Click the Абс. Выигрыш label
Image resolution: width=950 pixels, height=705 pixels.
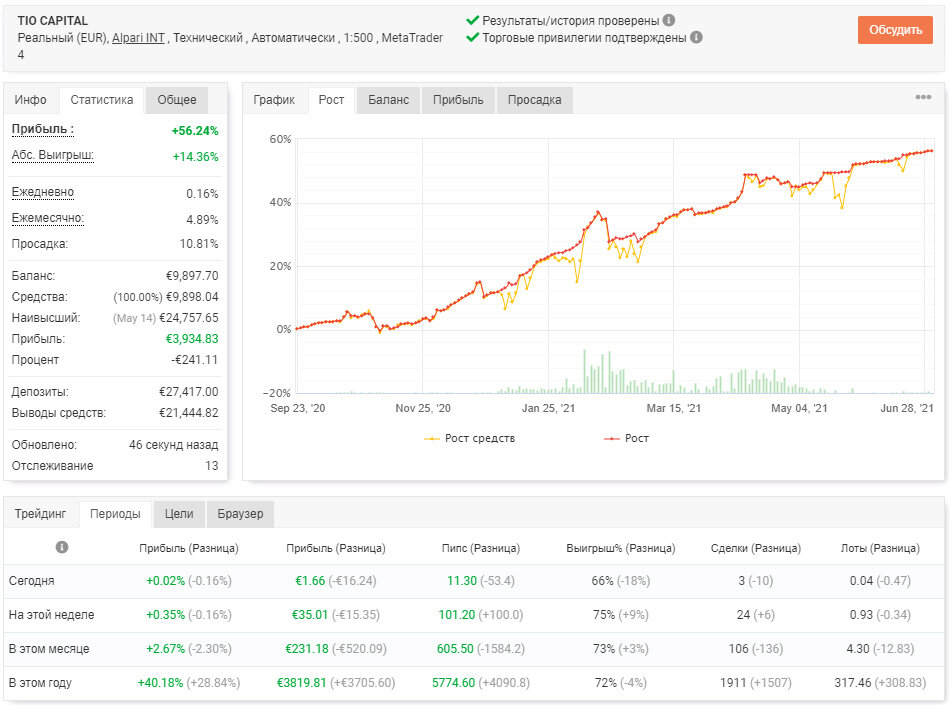coord(53,155)
